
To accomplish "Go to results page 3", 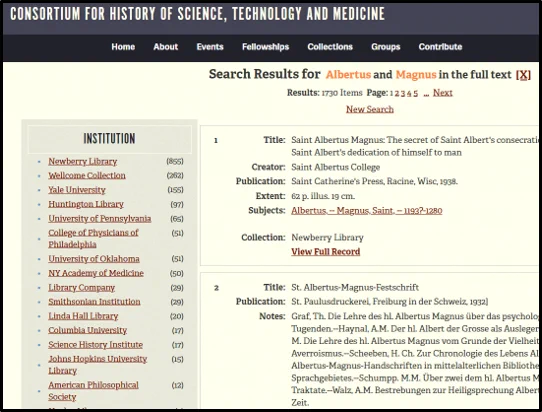I will point(403,93).
